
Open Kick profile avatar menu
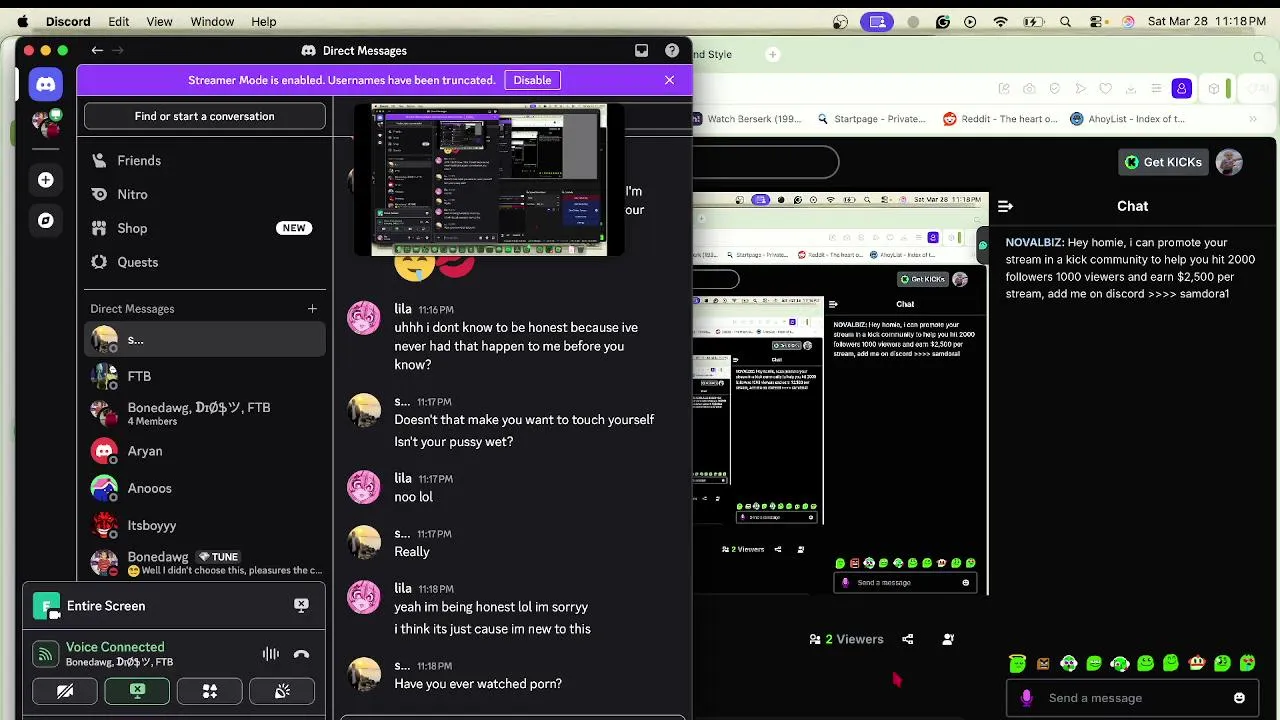[x=1229, y=162]
